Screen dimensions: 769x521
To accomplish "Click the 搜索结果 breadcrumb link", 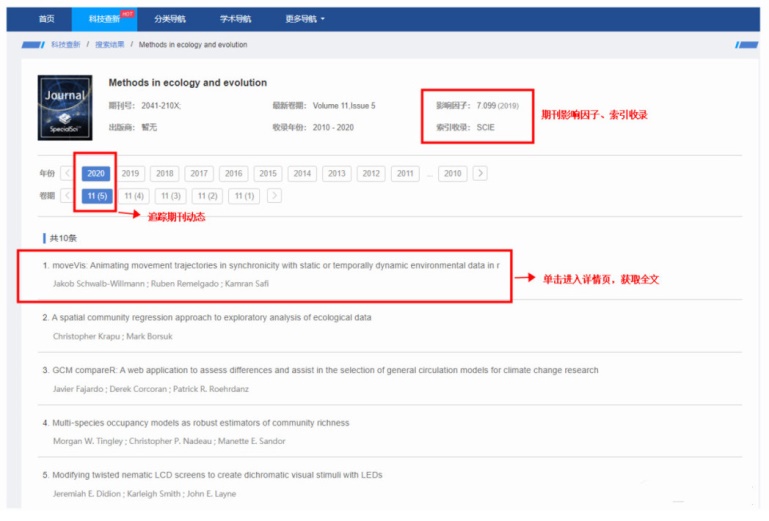I will coord(109,45).
